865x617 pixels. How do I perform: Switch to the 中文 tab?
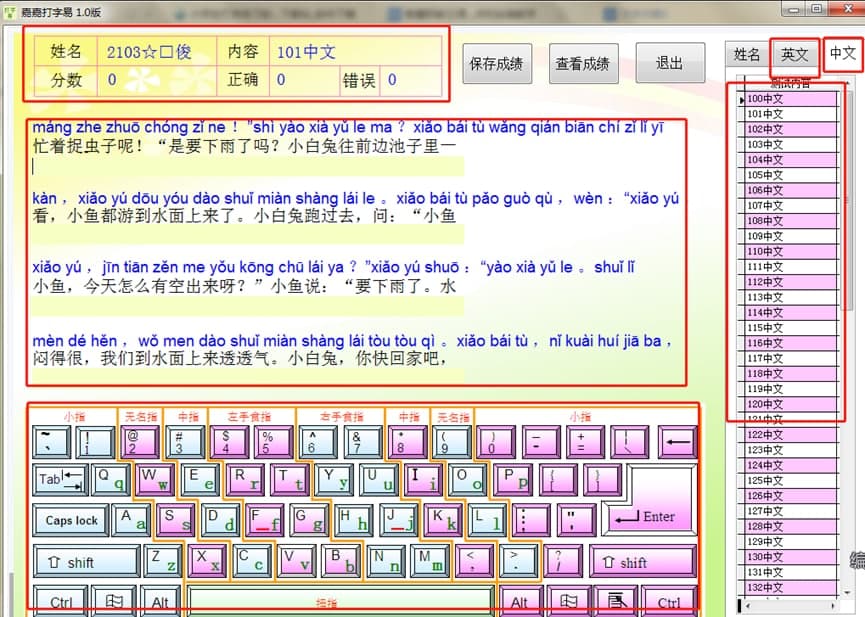click(x=843, y=55)
